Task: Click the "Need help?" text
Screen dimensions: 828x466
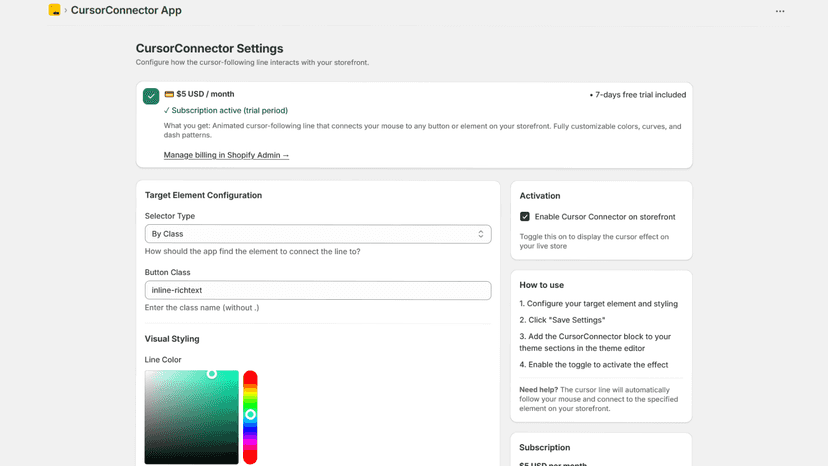Action: click(539, 390)
